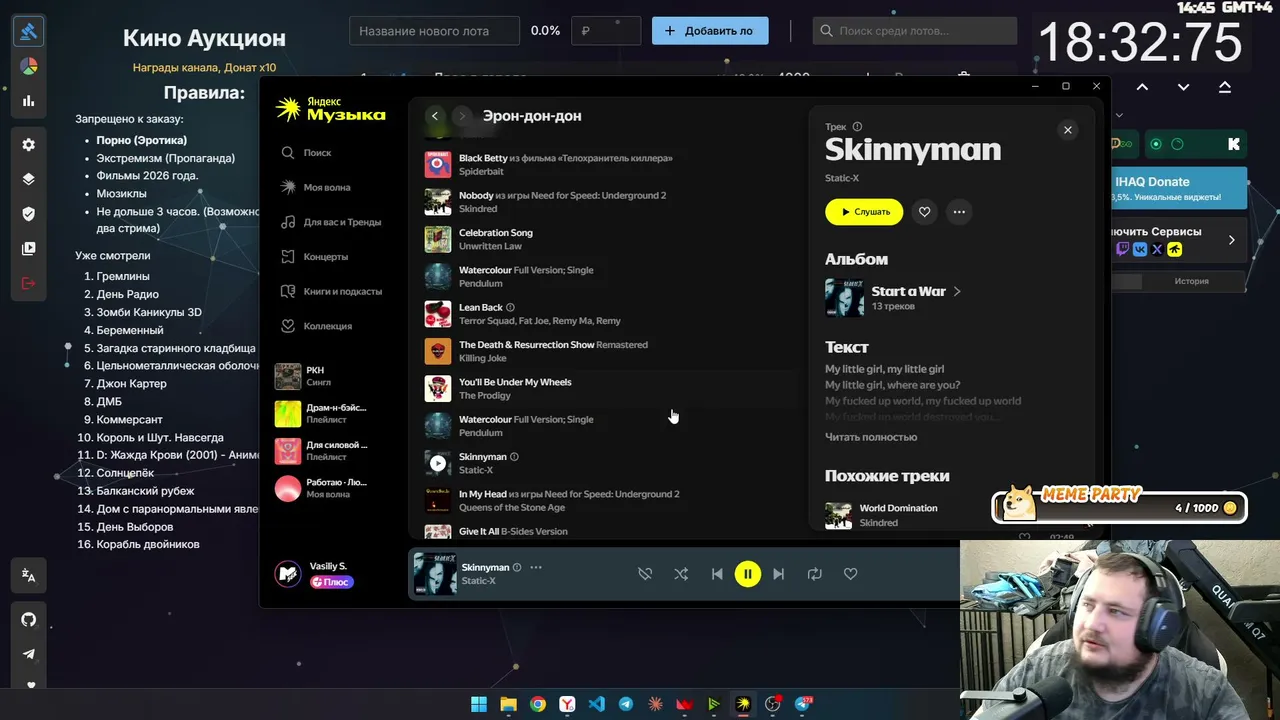Viewport: 1280px width, 720px height.
Task: Toggle the dislike button in the player bar
Action: coord(645,574)
